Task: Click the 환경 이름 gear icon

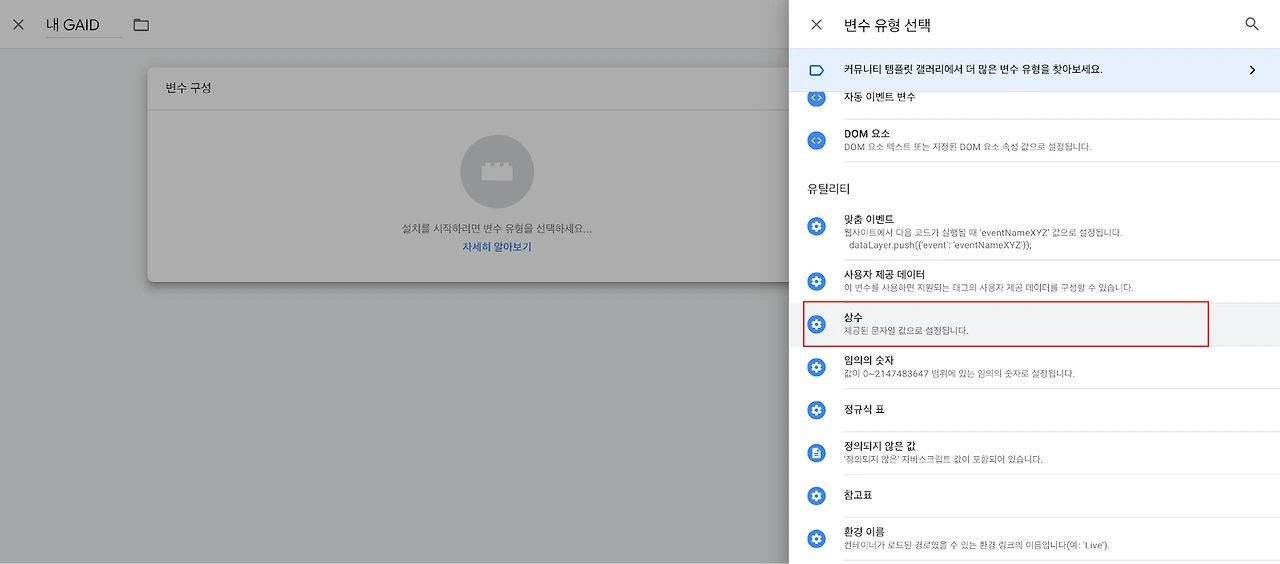Action: click(x=816, y=539)
